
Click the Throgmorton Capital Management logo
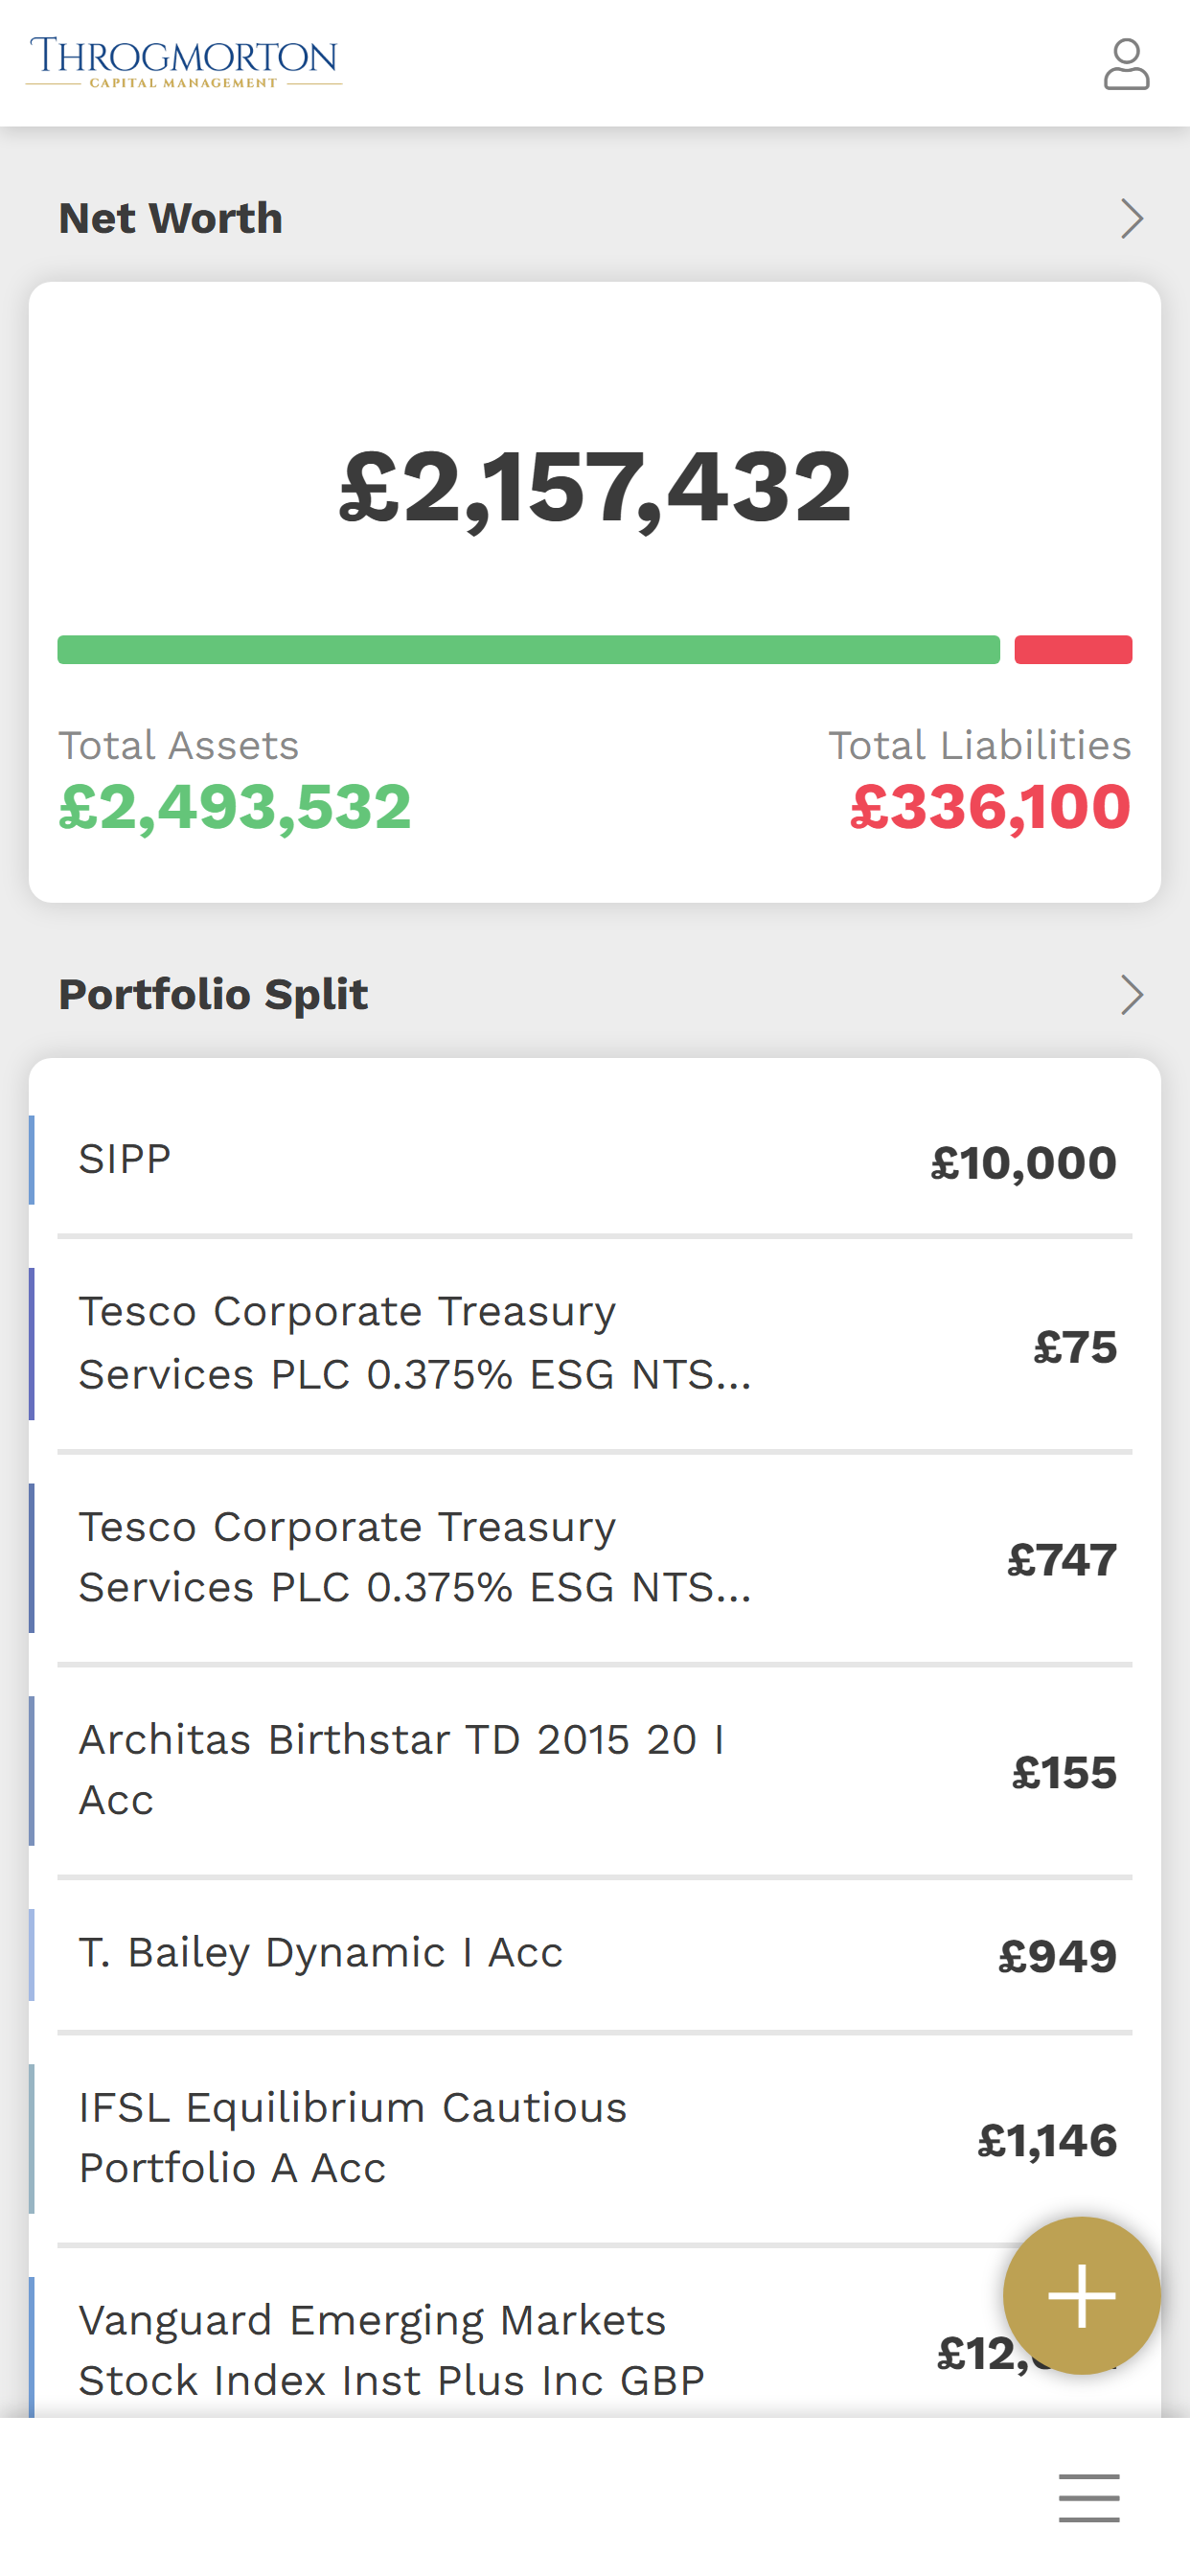click(x=184, y=63)
